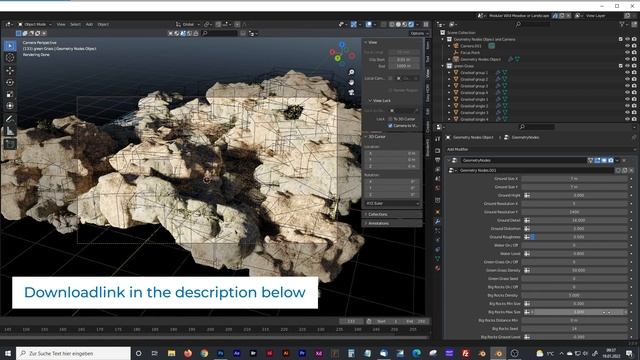This screenshot has width=640, height=360.
Task: Click the viewport zoom magnifier icon
Action: tap(351, 72)
